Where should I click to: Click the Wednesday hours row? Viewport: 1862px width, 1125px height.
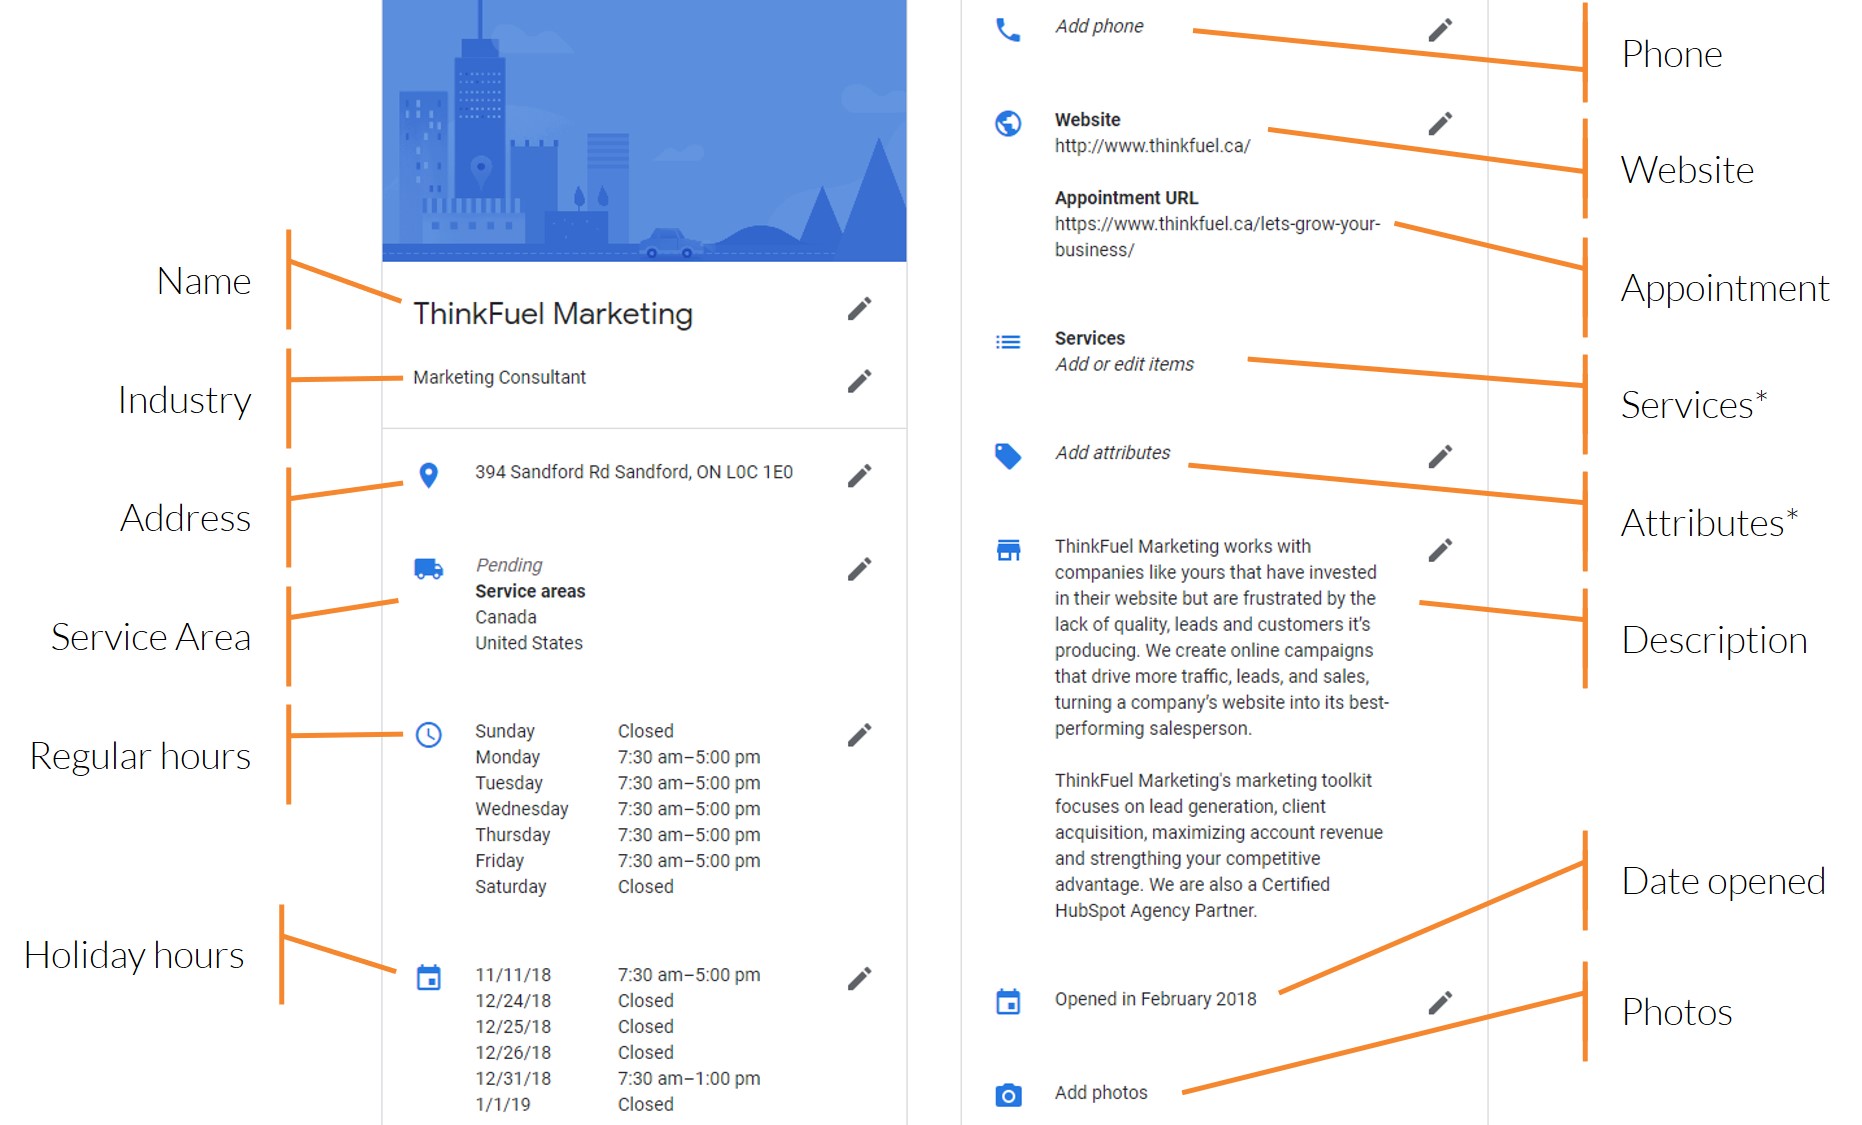pos(617,809)
